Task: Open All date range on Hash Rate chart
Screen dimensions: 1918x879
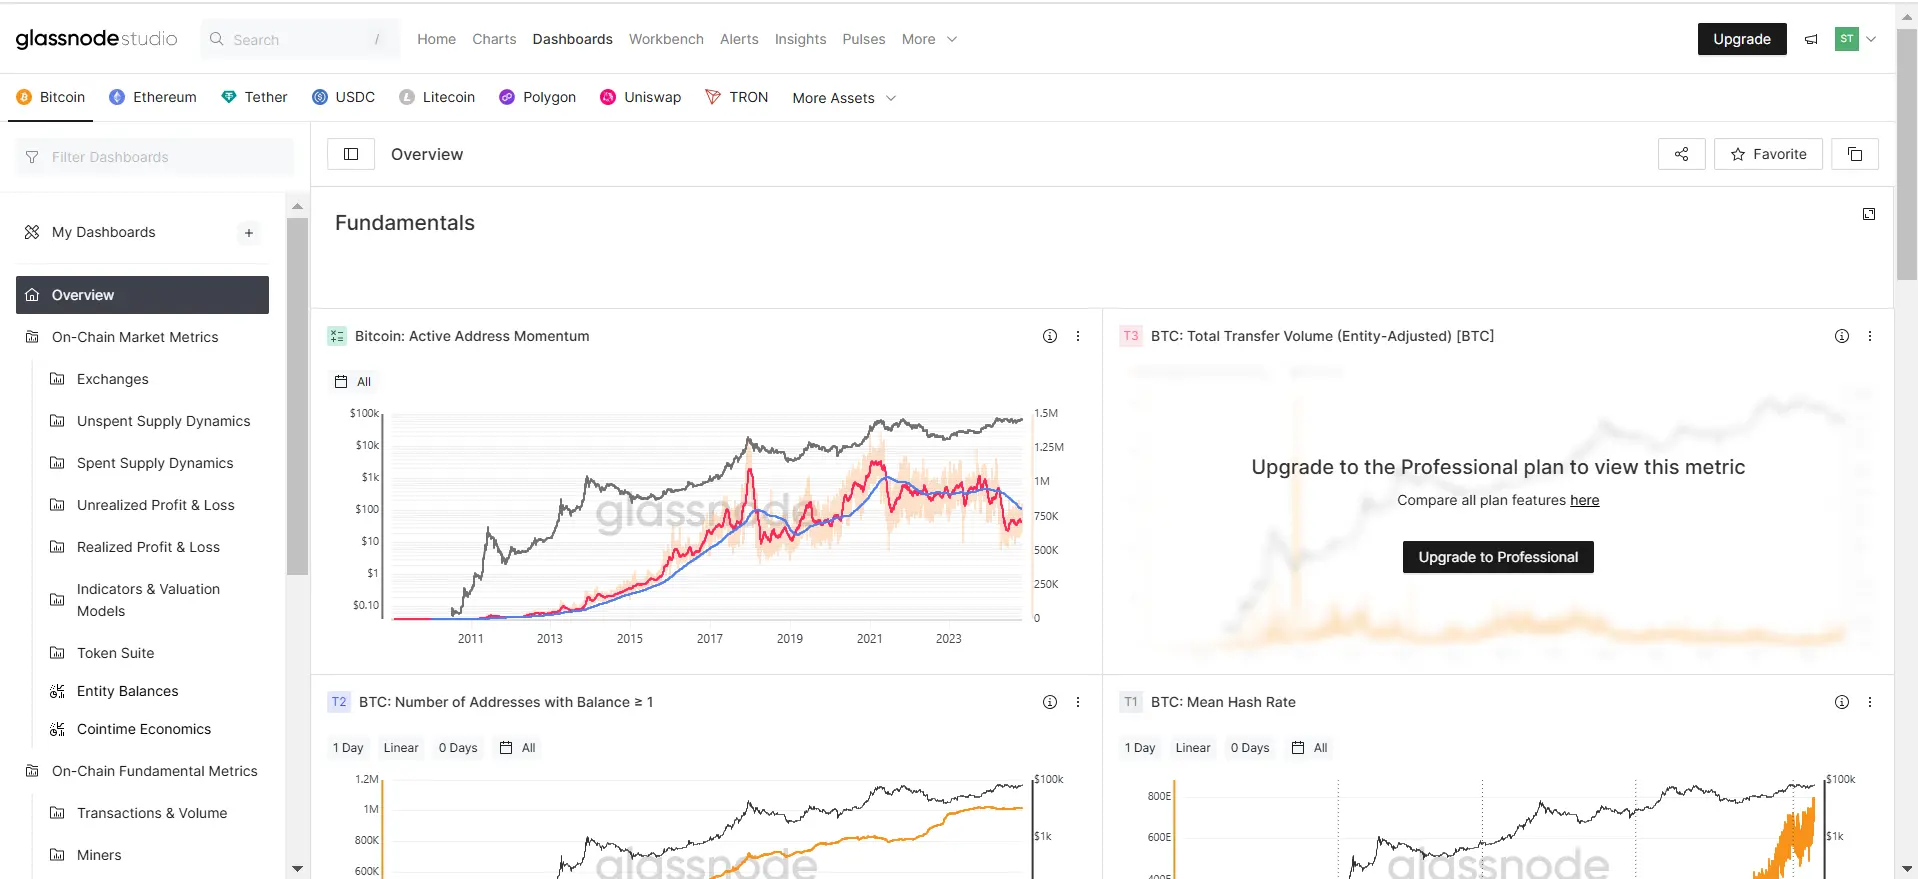Action: click(1310, 748)
